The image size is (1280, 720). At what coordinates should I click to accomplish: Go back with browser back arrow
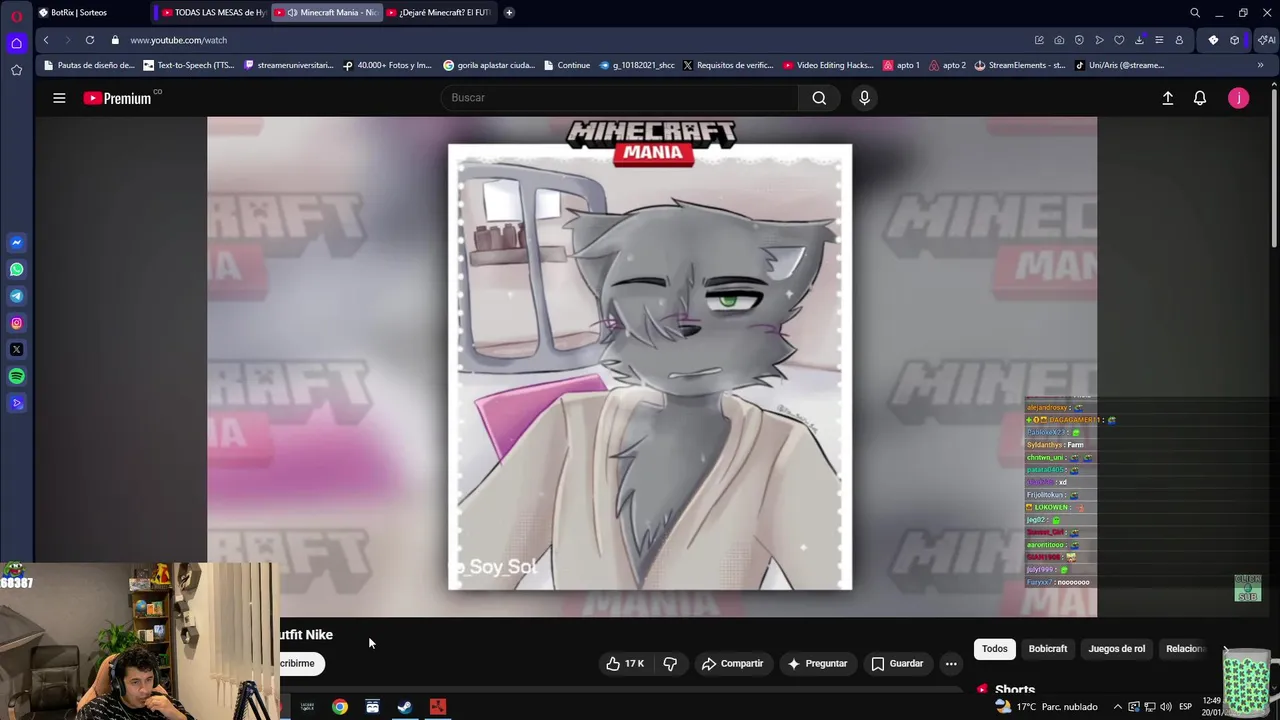[x=46, y=40]
